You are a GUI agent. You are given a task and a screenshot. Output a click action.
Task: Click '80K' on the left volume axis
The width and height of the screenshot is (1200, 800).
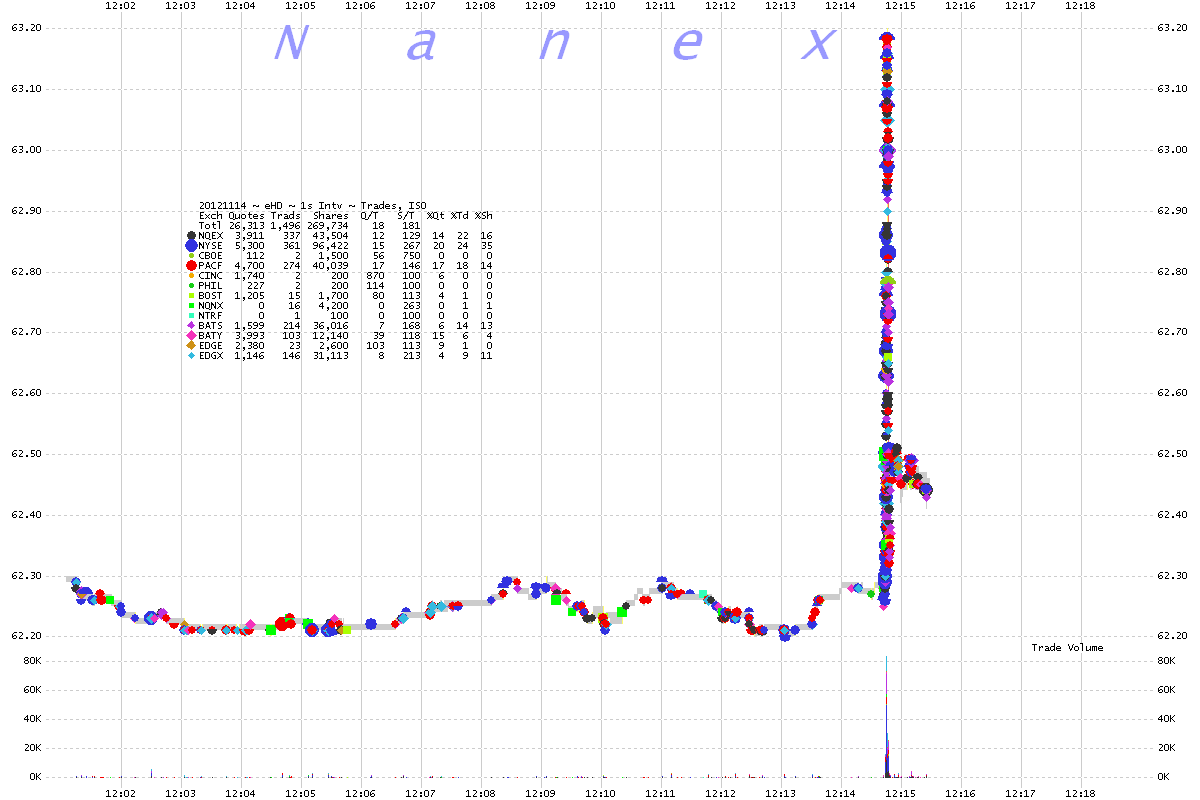pyautogui.click(x=30, y=661)
